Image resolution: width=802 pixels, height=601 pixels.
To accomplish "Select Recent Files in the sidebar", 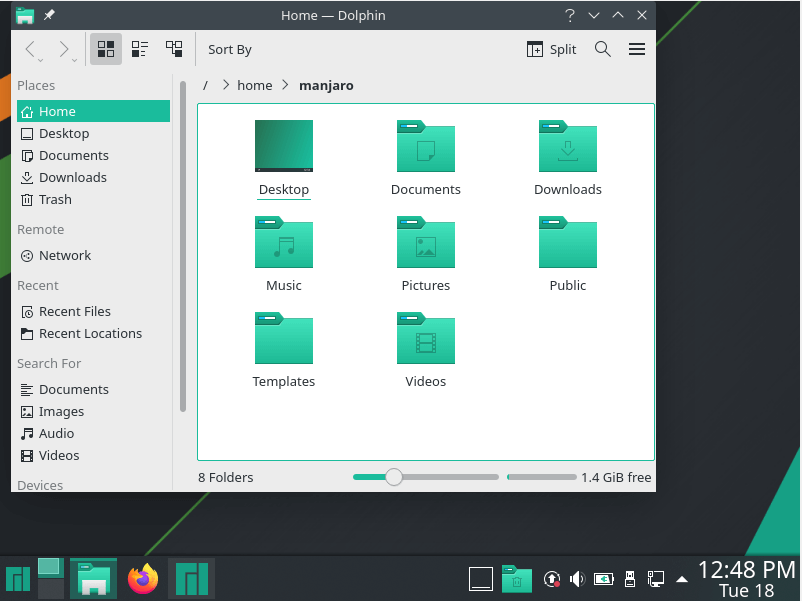I will (x=75, y=311).
